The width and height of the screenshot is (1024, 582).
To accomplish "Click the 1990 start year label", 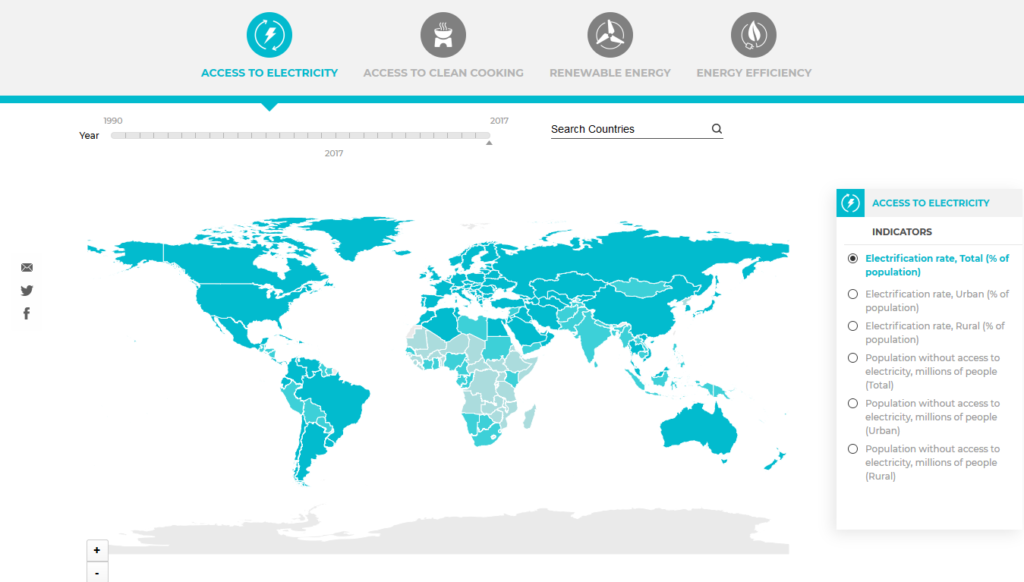I will coord(113,121).
